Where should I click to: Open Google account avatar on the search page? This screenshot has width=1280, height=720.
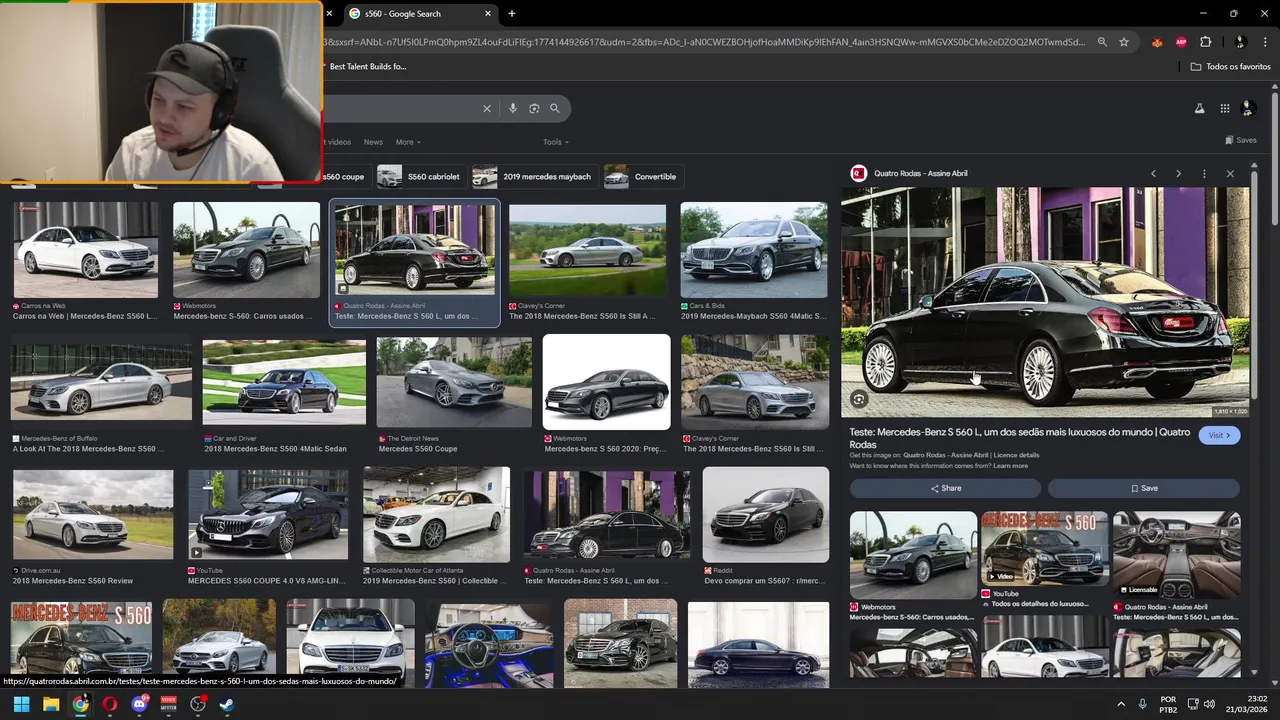[1248, 108]
